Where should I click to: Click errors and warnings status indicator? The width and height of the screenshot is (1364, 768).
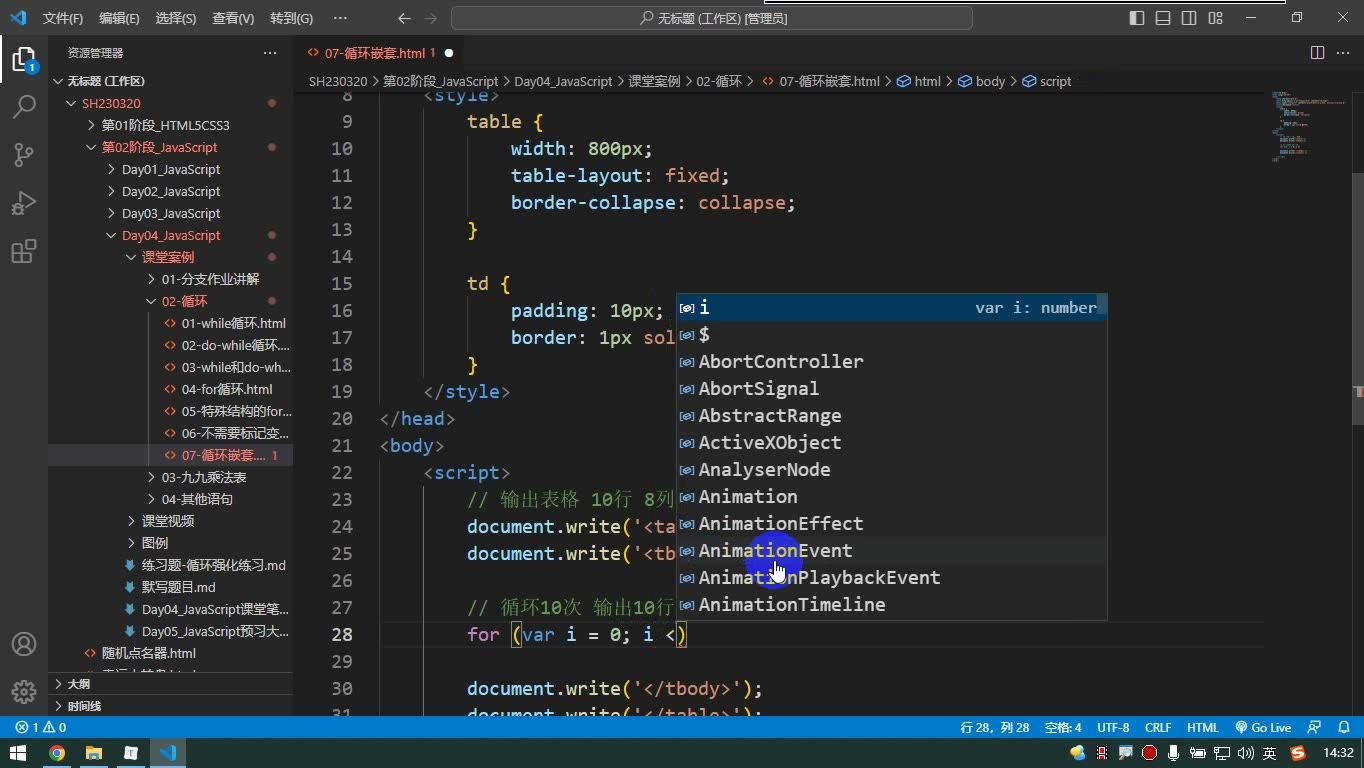coord(42,728)
